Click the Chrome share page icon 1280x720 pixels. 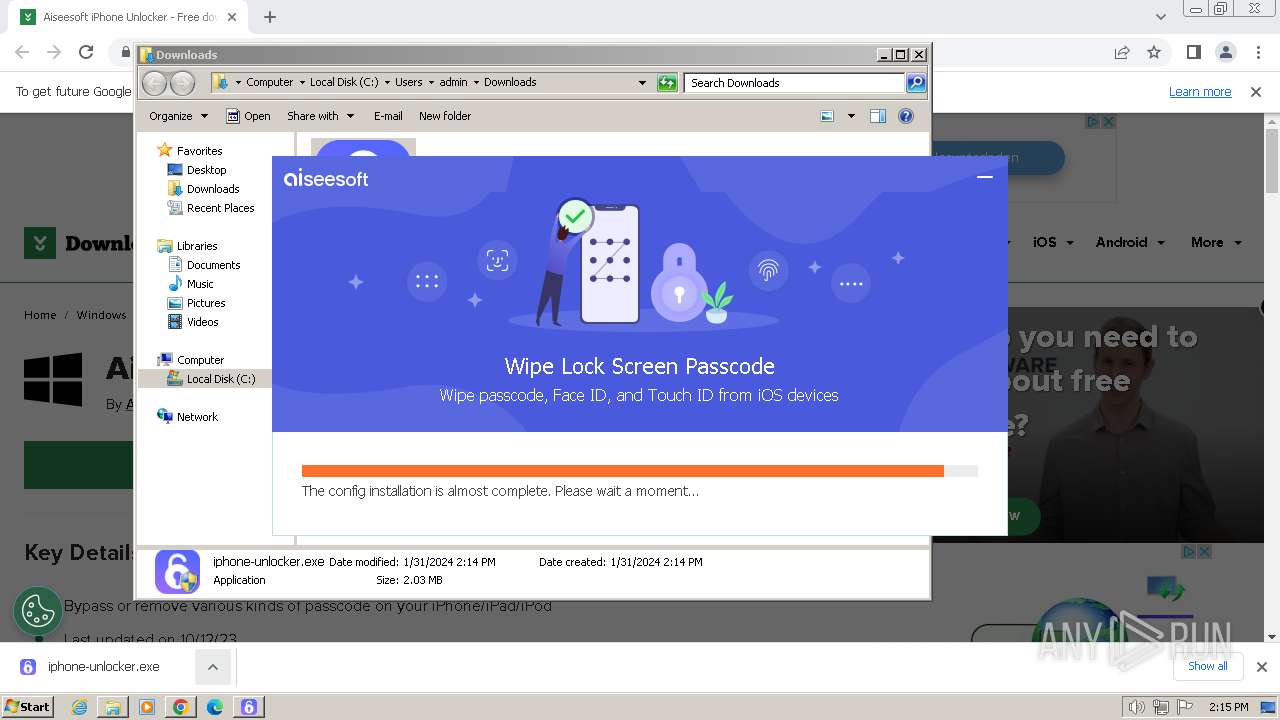click(x=1122, y=53)
